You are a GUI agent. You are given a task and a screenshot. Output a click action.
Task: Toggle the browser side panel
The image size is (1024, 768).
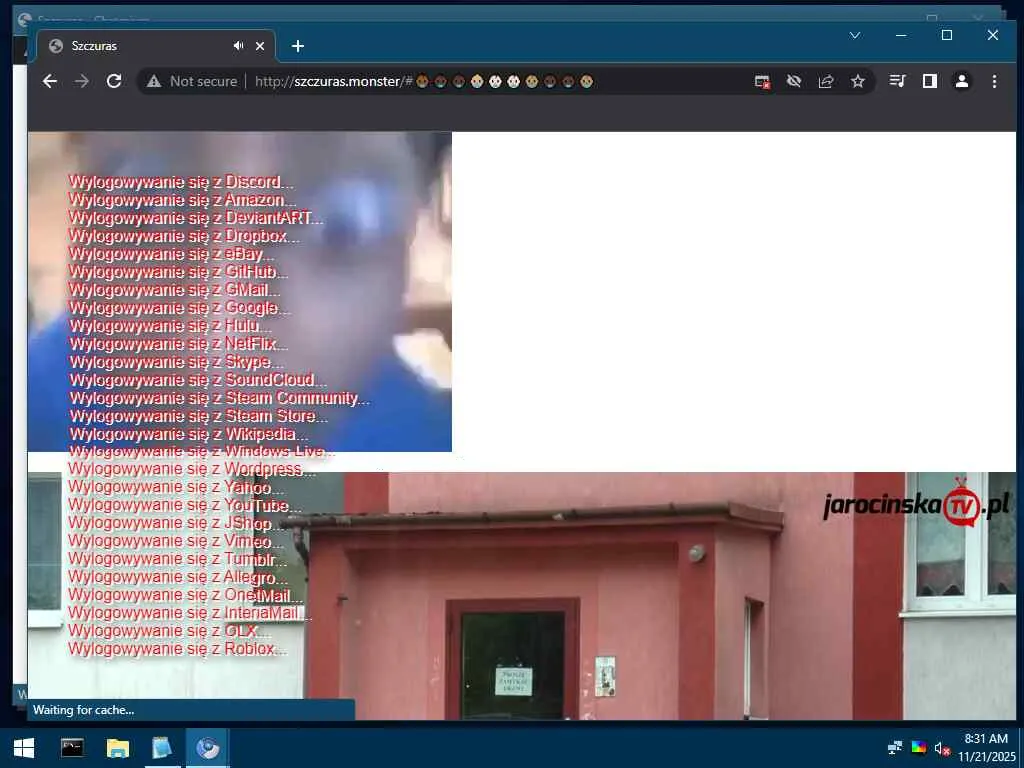(x=930, y=81)
